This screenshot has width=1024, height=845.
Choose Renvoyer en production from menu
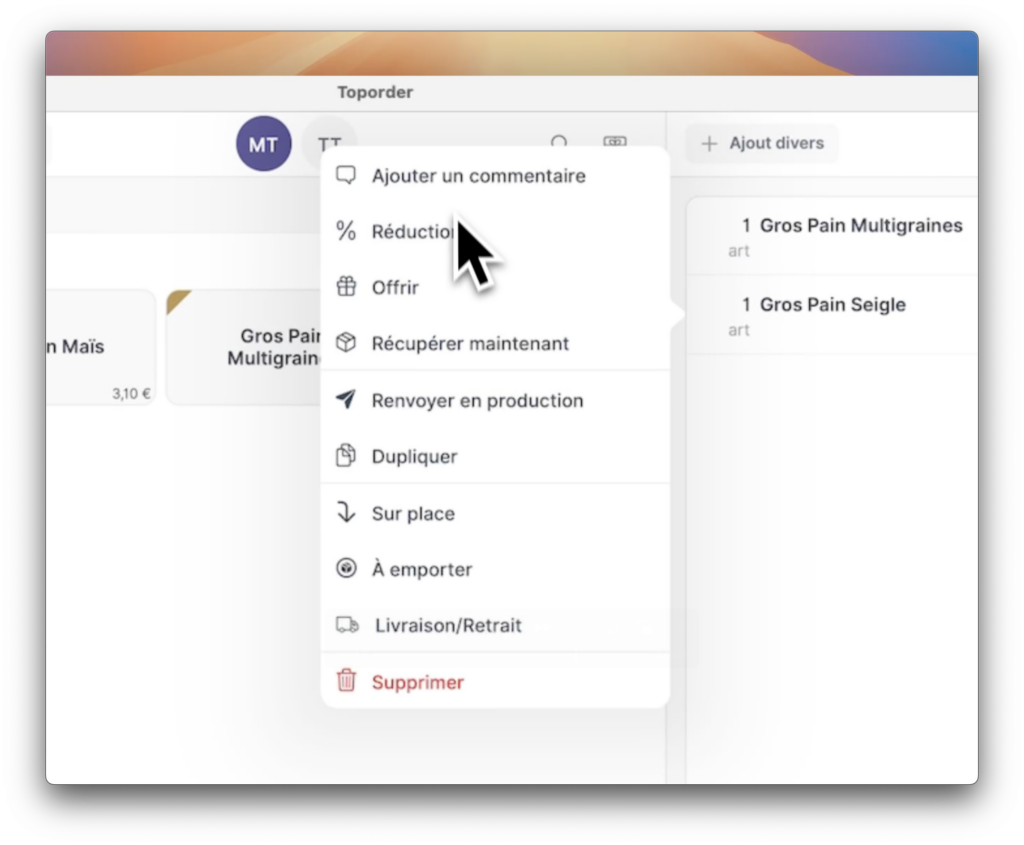pos(477,401)
